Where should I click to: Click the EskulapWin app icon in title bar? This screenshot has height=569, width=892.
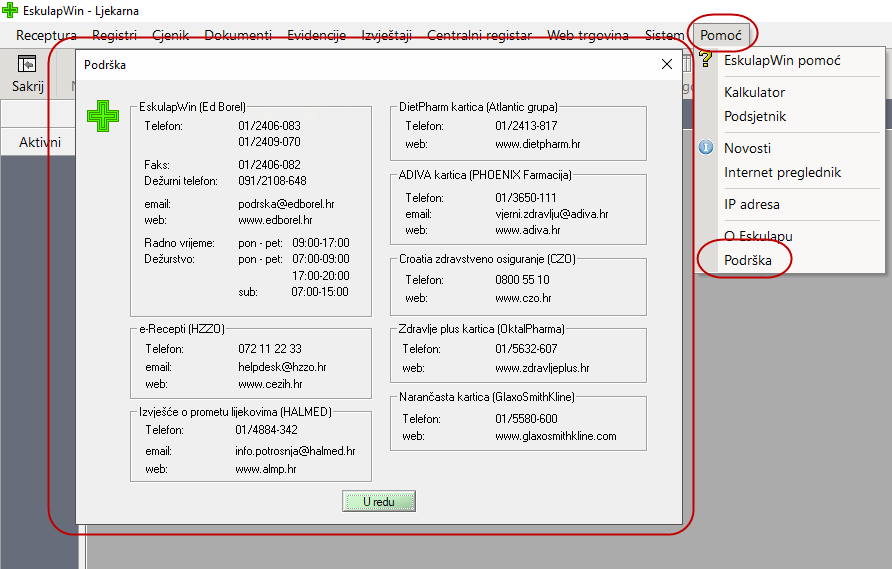10,11
